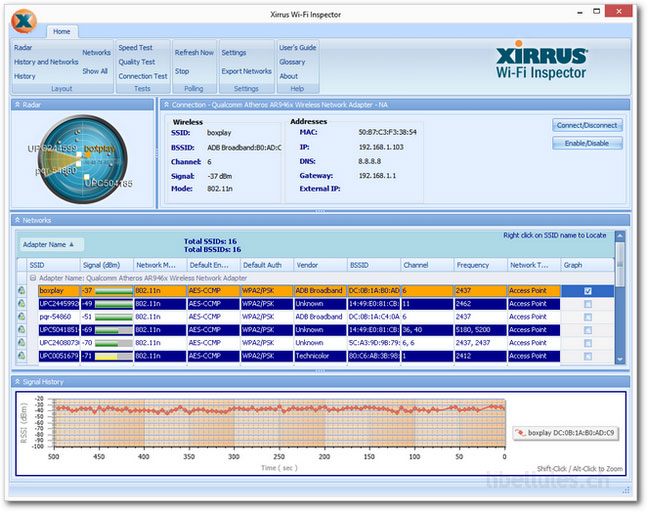648x512 pixels.
Task: Sort by the Signal (dBm) column
Action: pyautogui.click(x=107, y=265)
